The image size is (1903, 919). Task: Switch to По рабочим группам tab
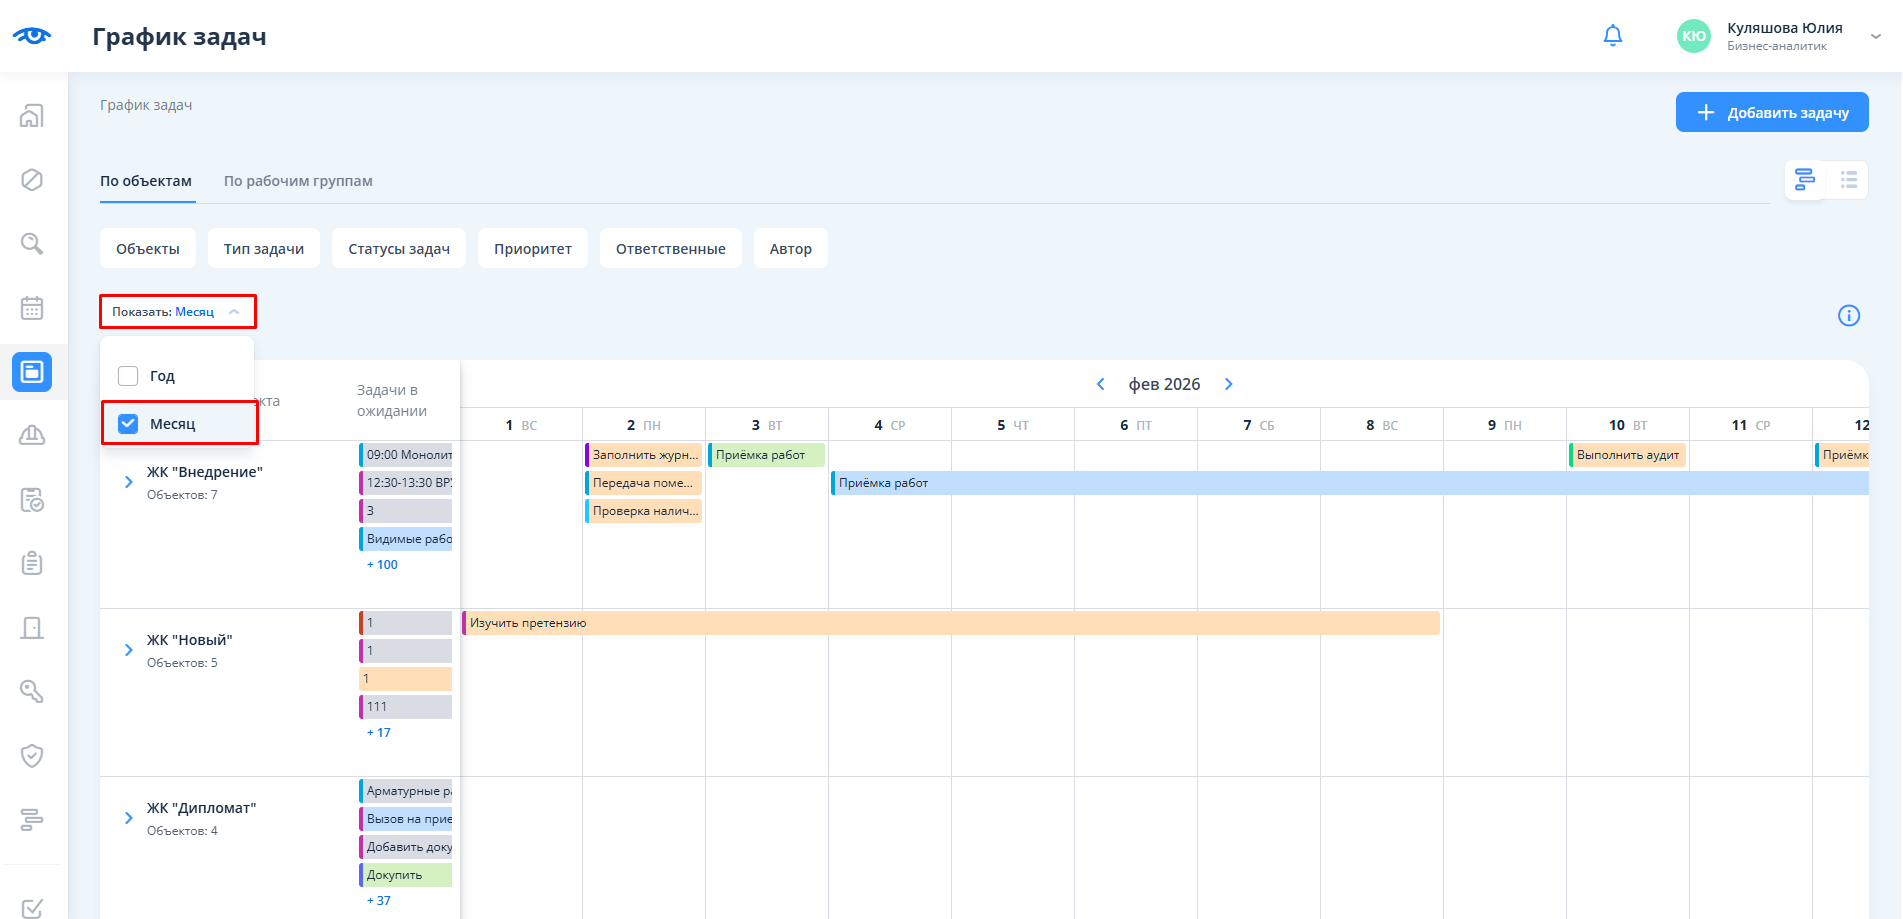pos(298,181)
